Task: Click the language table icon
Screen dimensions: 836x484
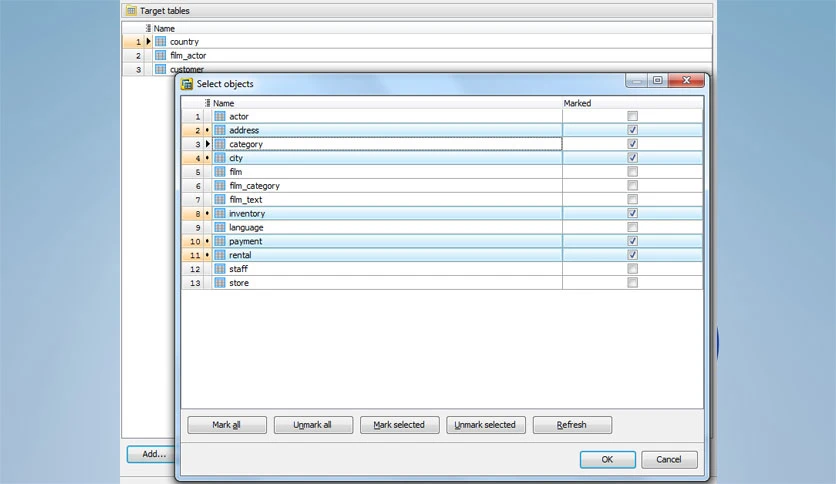Action: click(220, 227)
